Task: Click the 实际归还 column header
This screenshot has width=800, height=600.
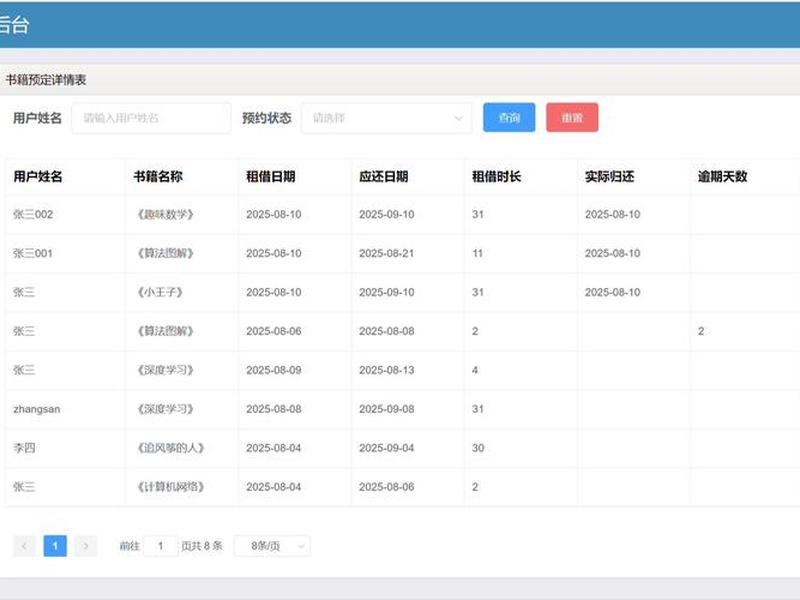Action: click(609, 177)
